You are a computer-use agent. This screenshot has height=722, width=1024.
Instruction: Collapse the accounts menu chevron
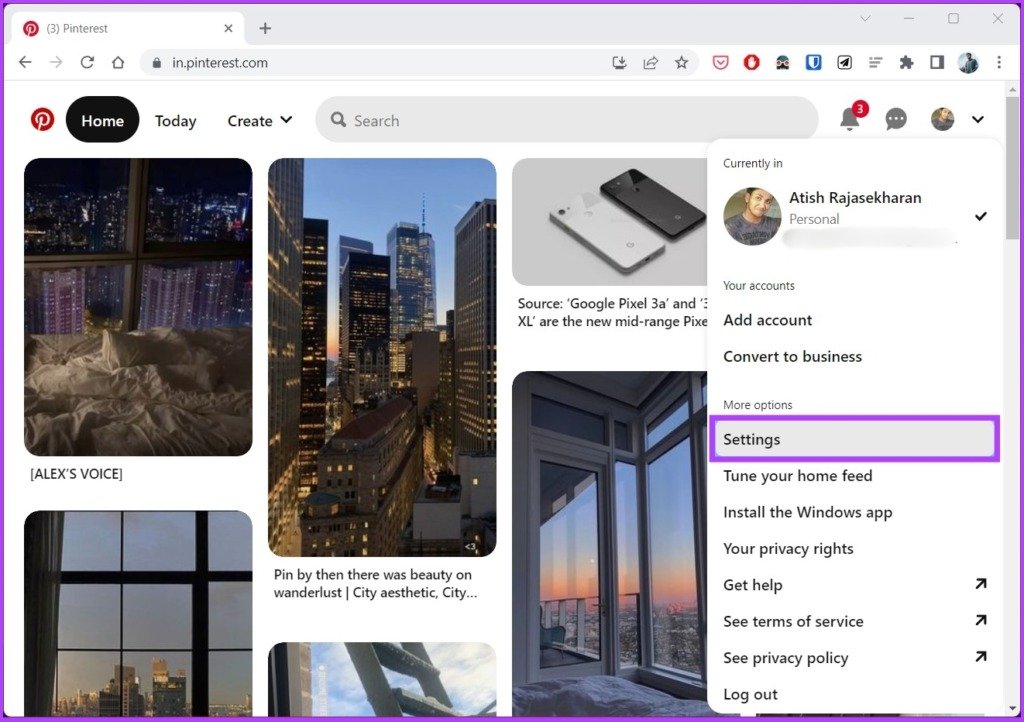pyautogui.click(x=978, y=119)
